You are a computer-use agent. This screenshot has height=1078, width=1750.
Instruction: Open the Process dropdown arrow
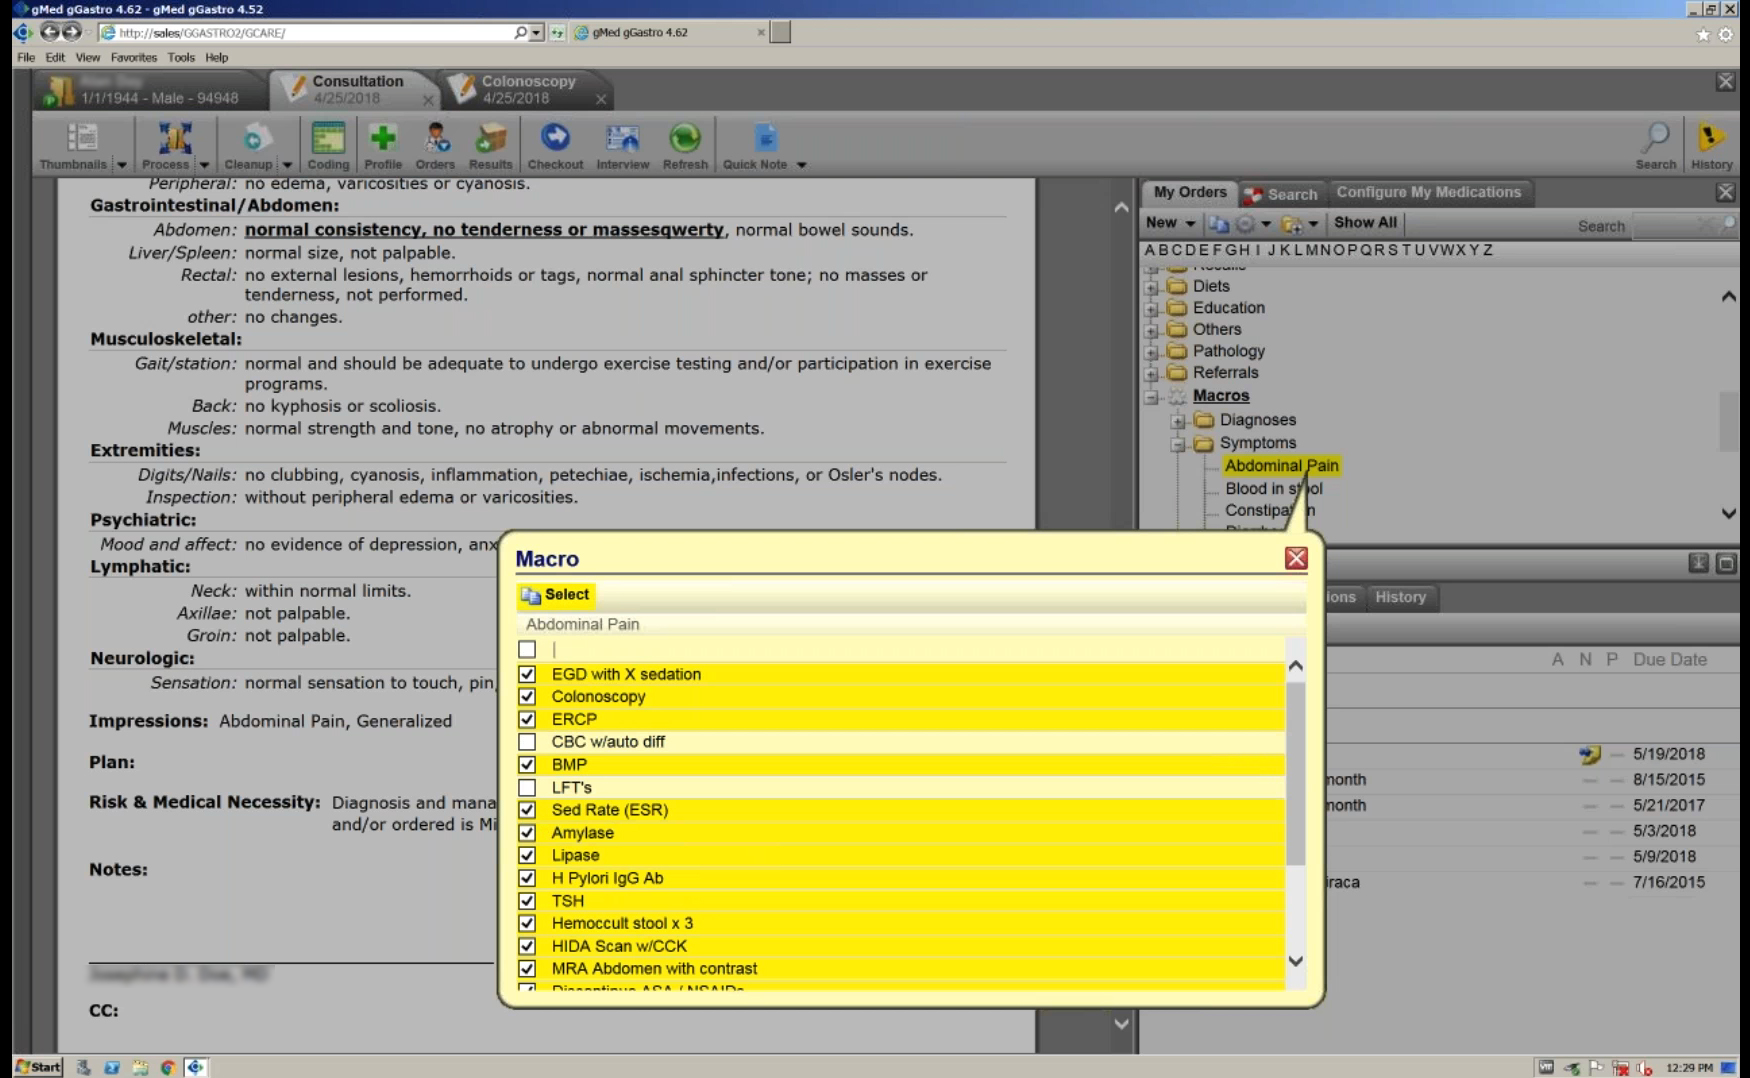point(204,165)
